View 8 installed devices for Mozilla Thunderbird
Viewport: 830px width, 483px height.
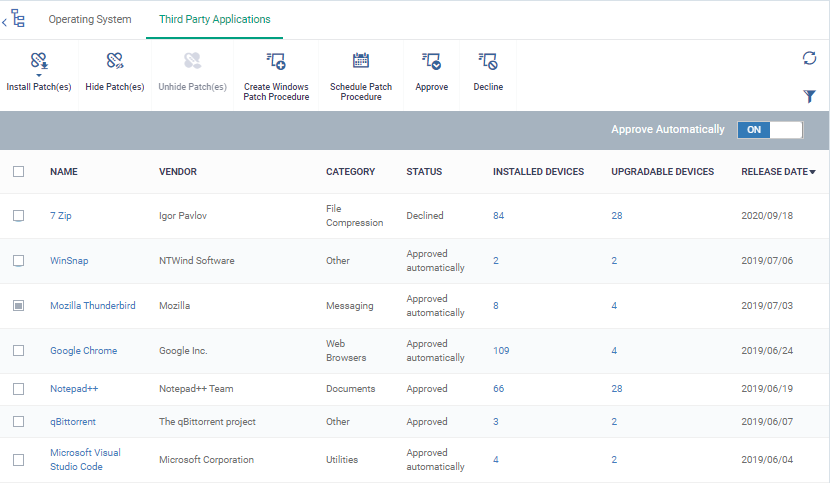tap(496, 306)
